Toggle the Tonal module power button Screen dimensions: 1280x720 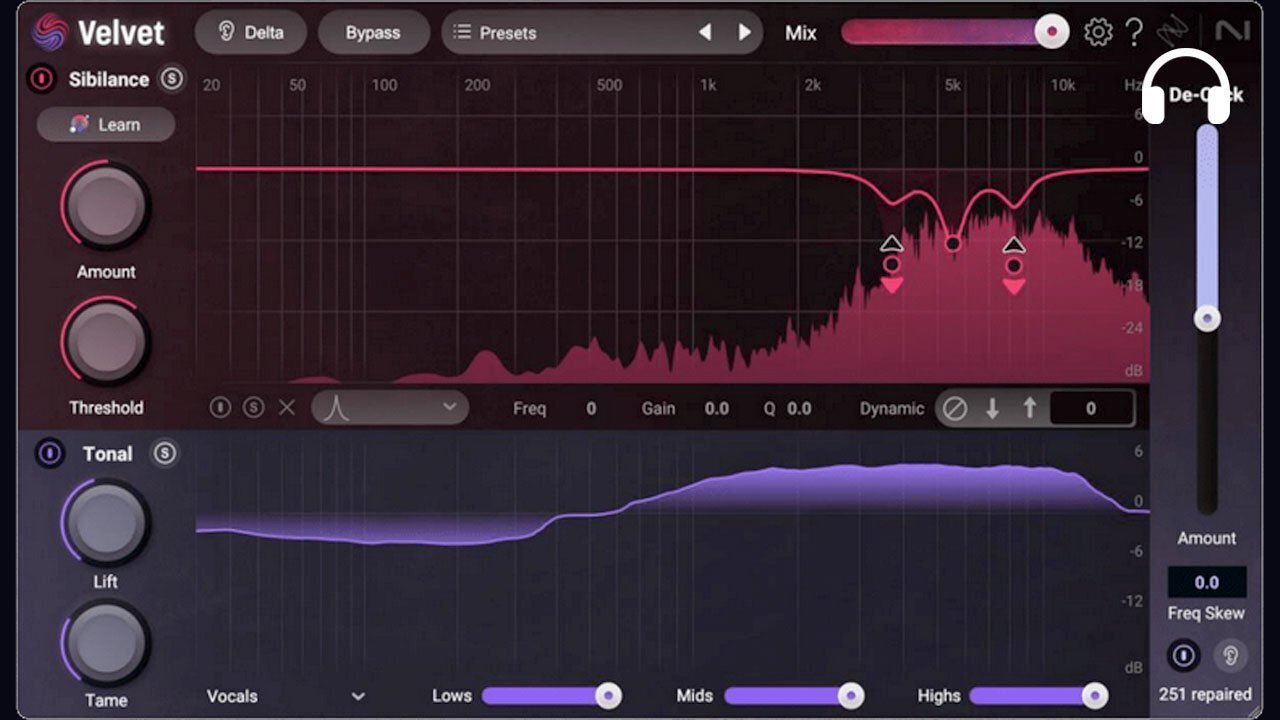click(49, 453)
